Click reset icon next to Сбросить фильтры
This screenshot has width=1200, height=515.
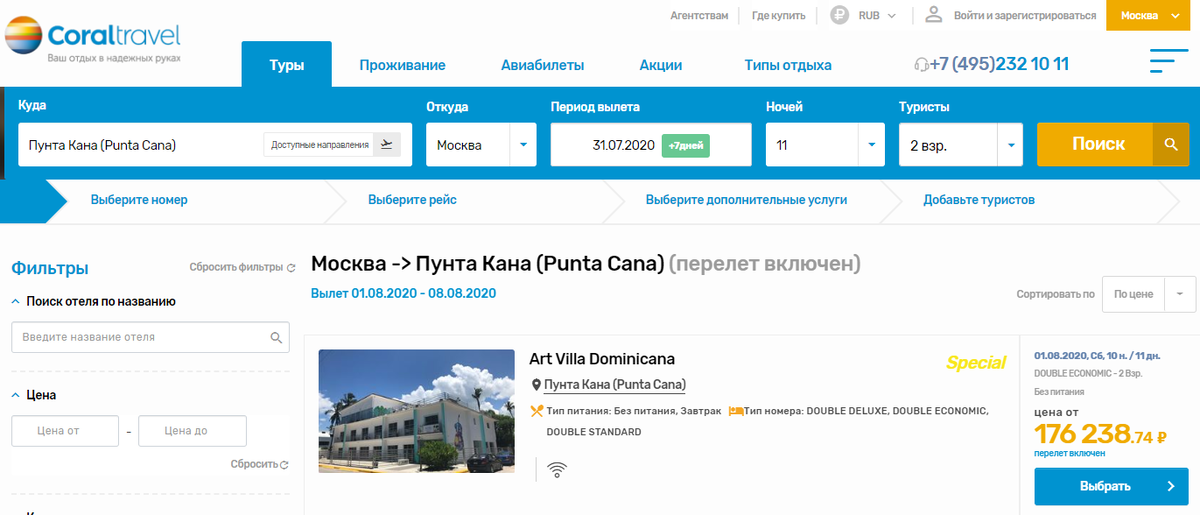pyautogui.click(x=291, y=268)
